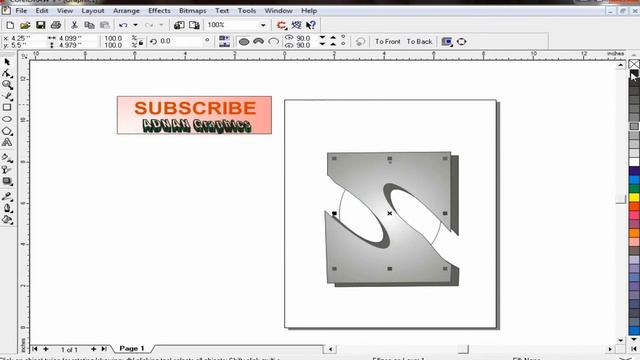This screenshot has height=360, width=640.
Task: Open the application launcher icon
Action: tap(281, 25)
